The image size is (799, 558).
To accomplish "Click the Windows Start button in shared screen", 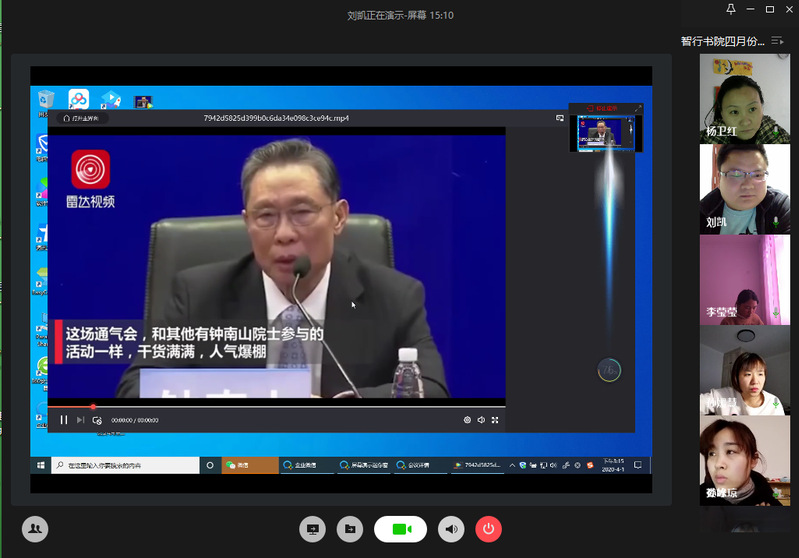I will (41, 465).
